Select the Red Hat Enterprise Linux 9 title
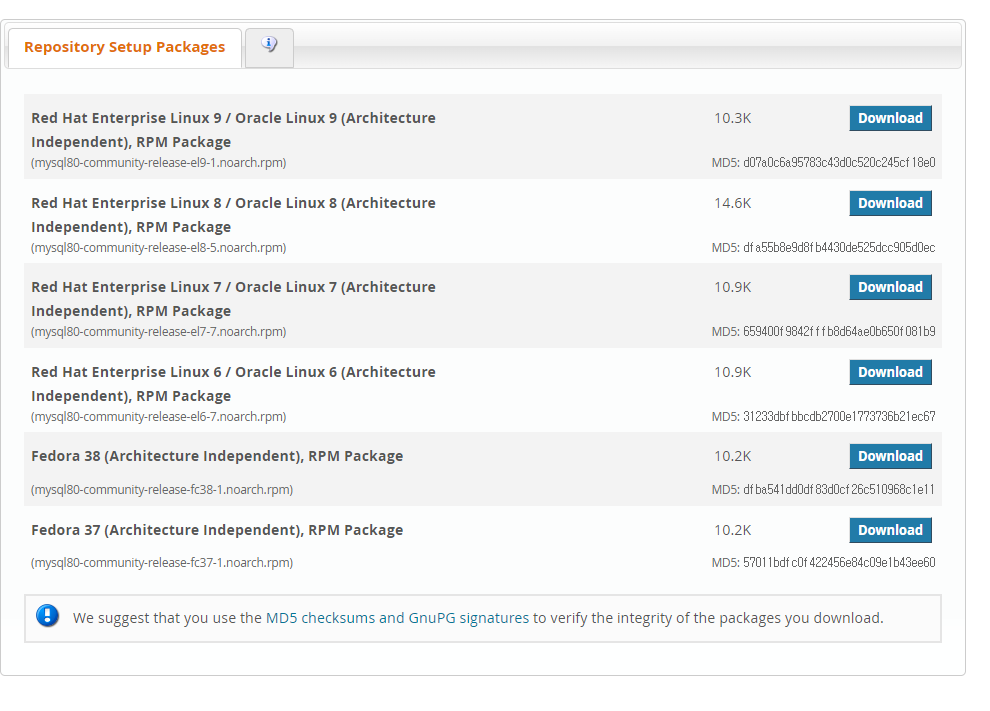The image size is (990, 711). tap(233, 130)
